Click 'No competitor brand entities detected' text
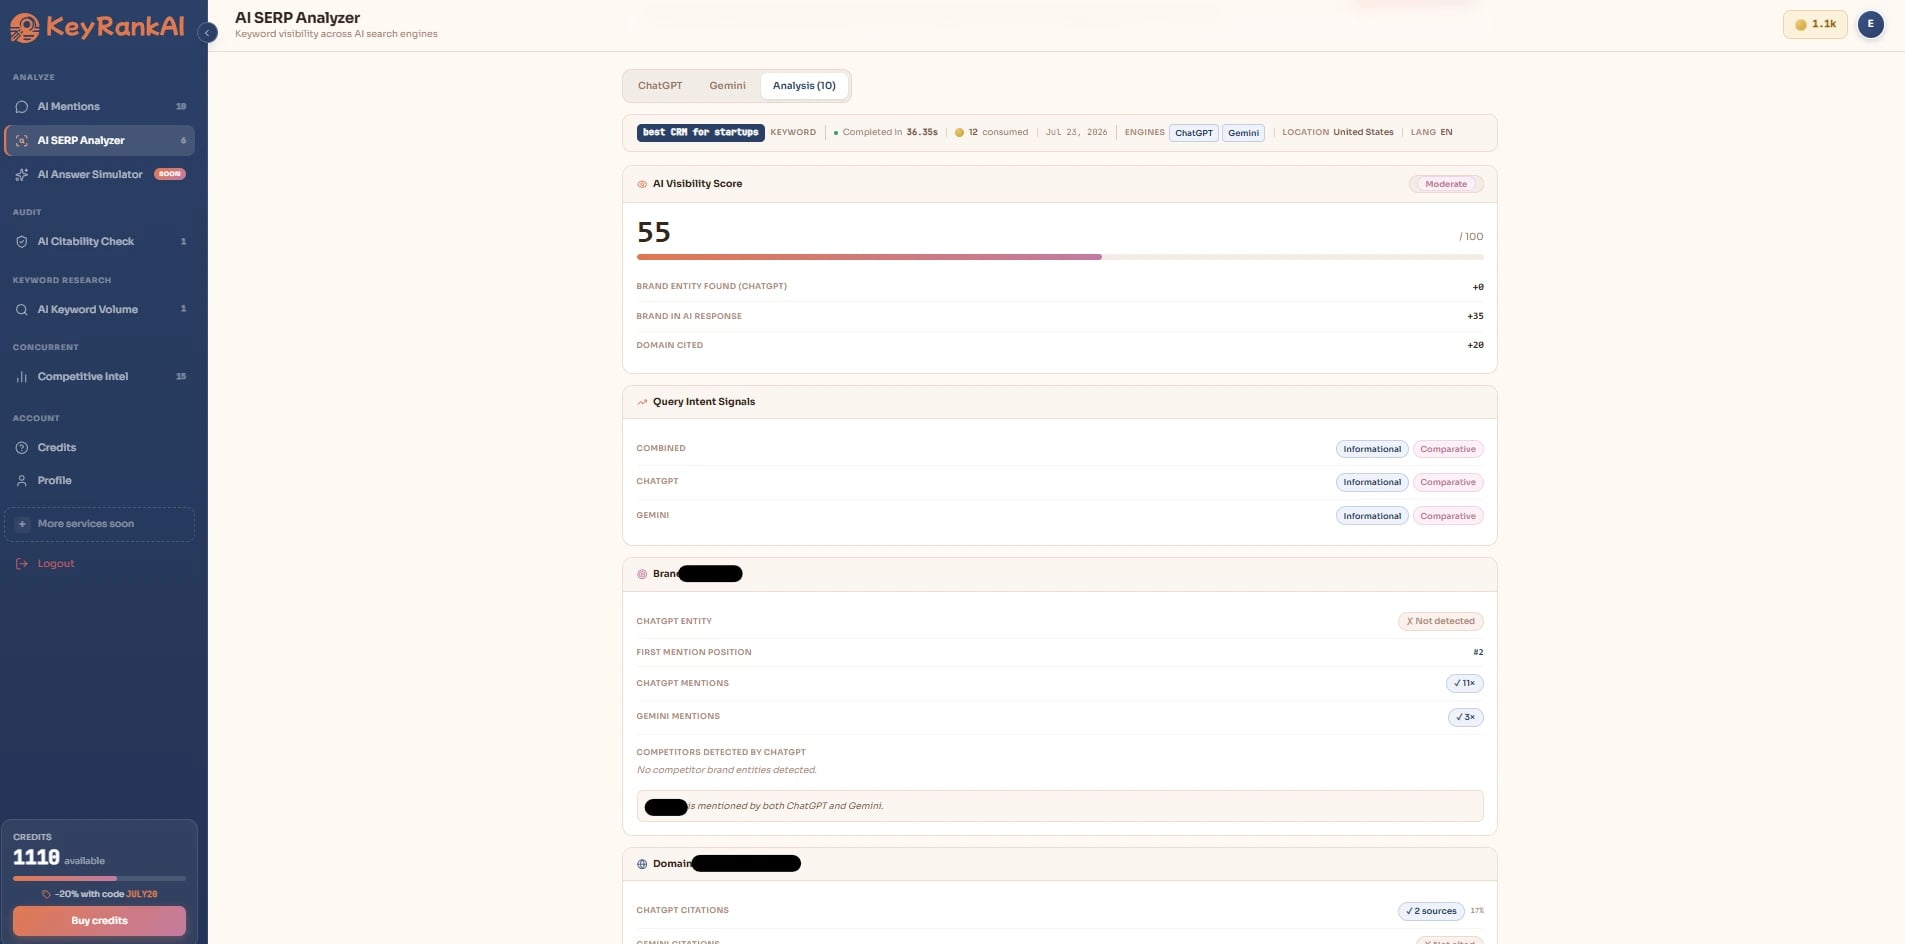 coord(727,770)
